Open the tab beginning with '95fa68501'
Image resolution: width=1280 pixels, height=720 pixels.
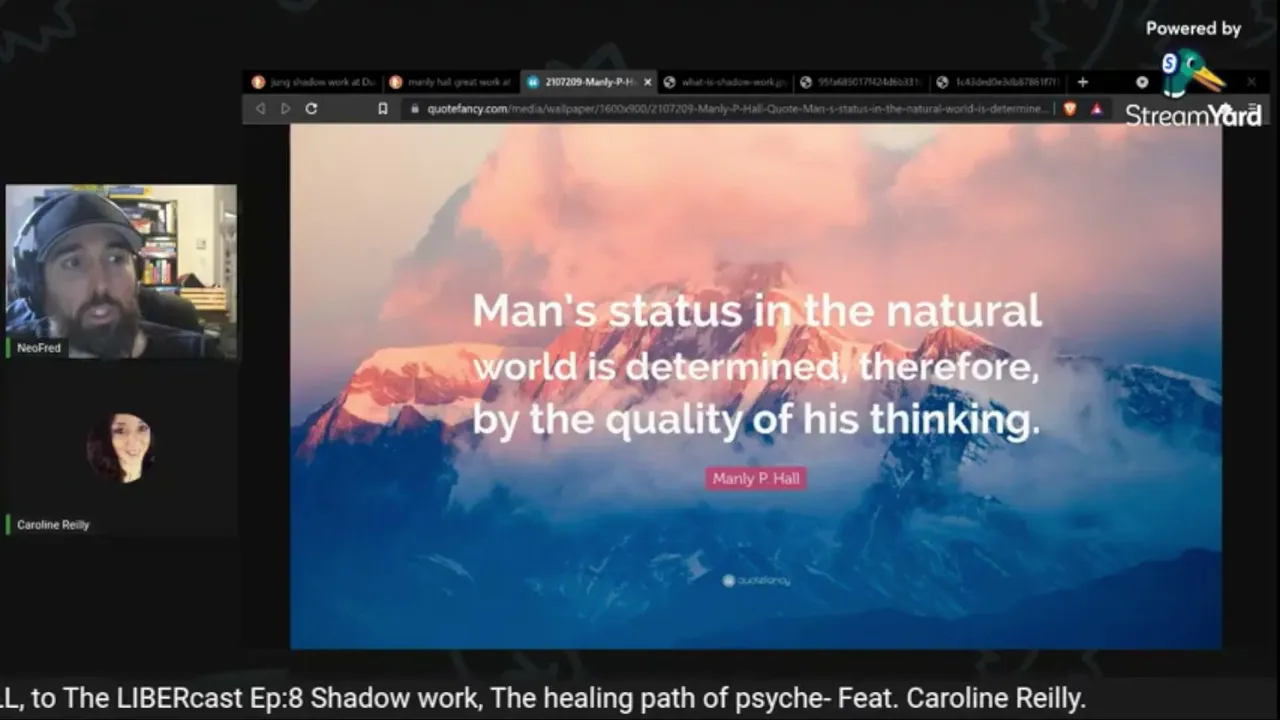[862, 82]
